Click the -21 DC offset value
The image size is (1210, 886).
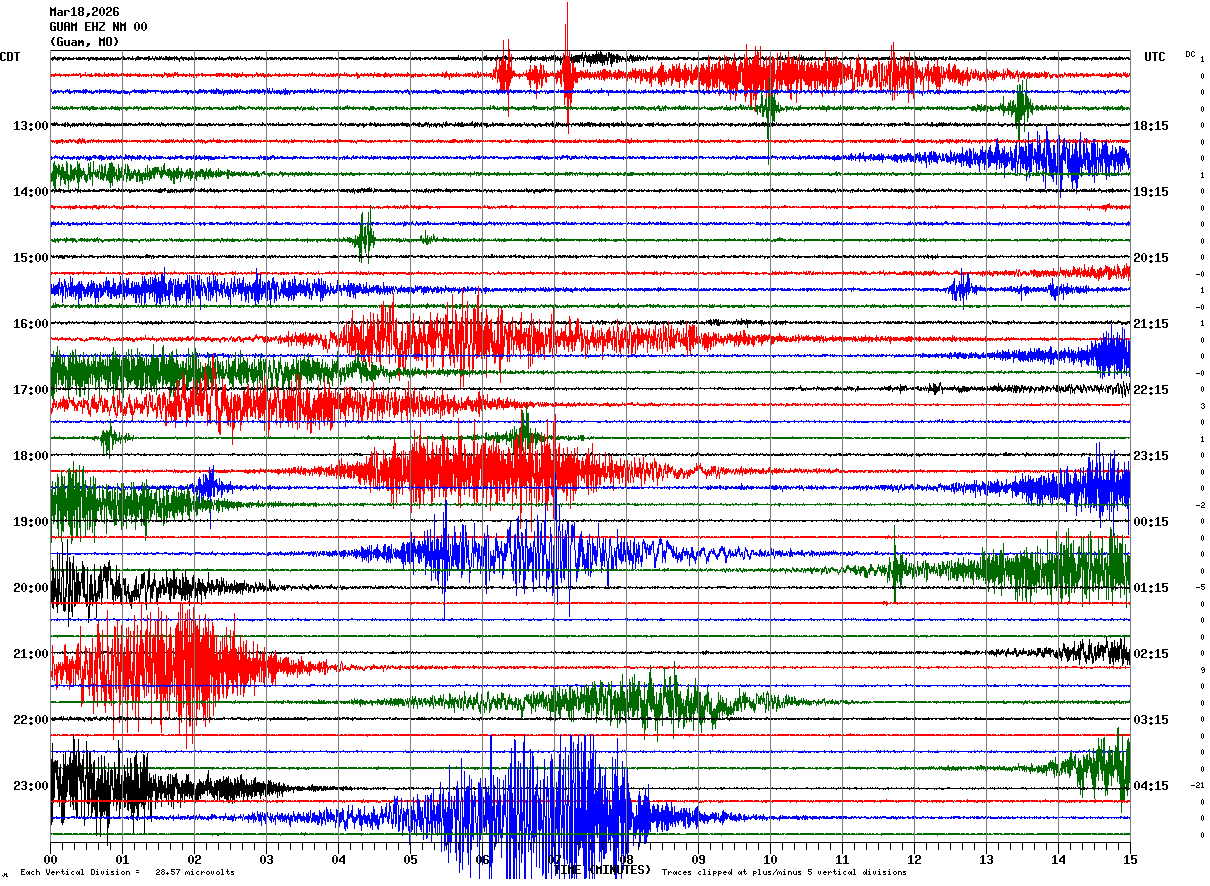pos(1197,785)
